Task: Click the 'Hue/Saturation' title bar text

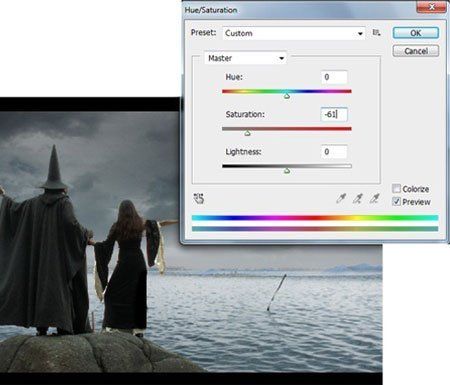Action: click(211, 10)
